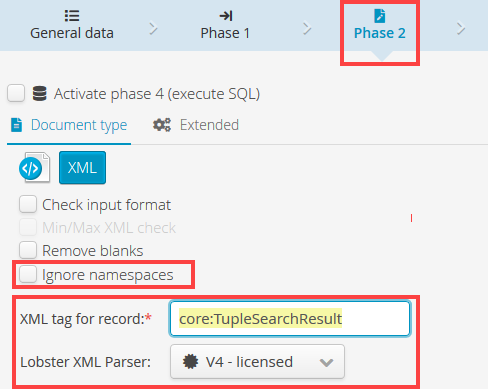Click the Document type page icon
This screenshot has width=488, height=389.
tap(16, 125)
